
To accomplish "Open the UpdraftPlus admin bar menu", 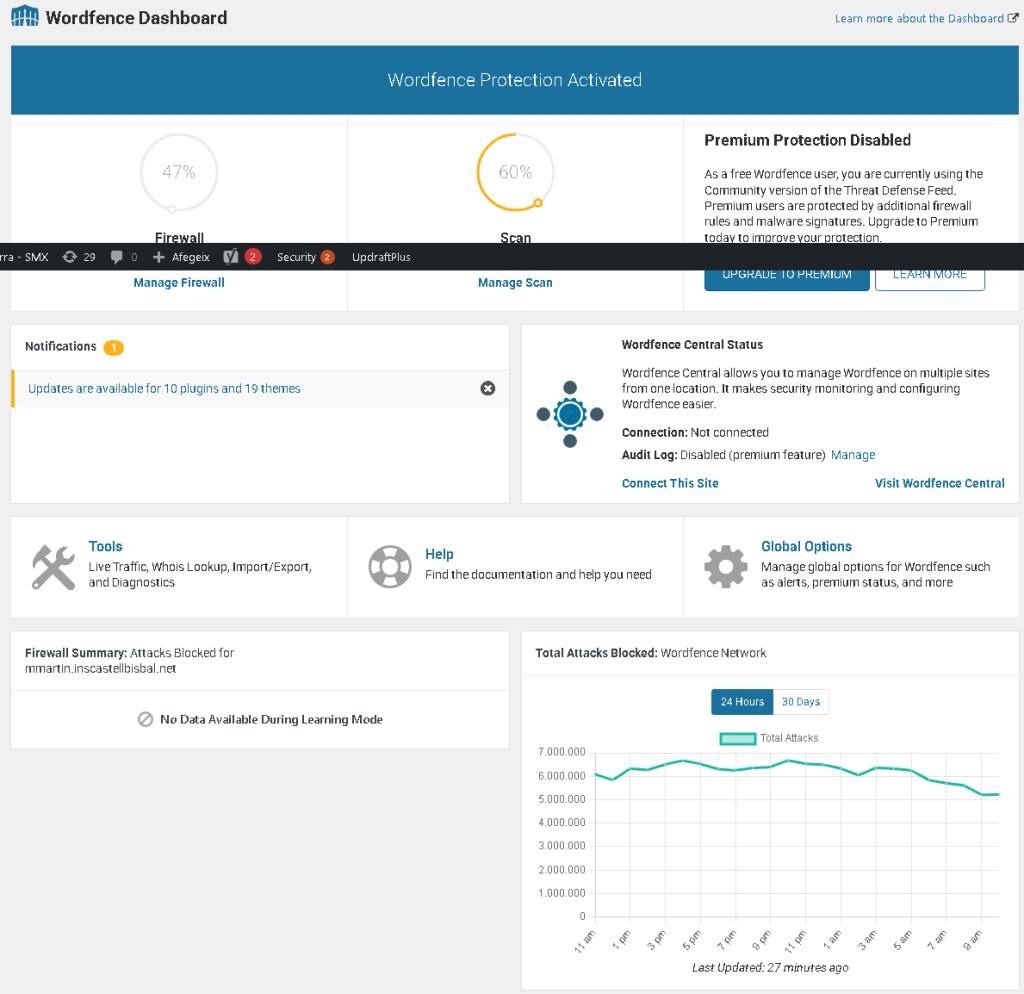I will tap(381, 257).
